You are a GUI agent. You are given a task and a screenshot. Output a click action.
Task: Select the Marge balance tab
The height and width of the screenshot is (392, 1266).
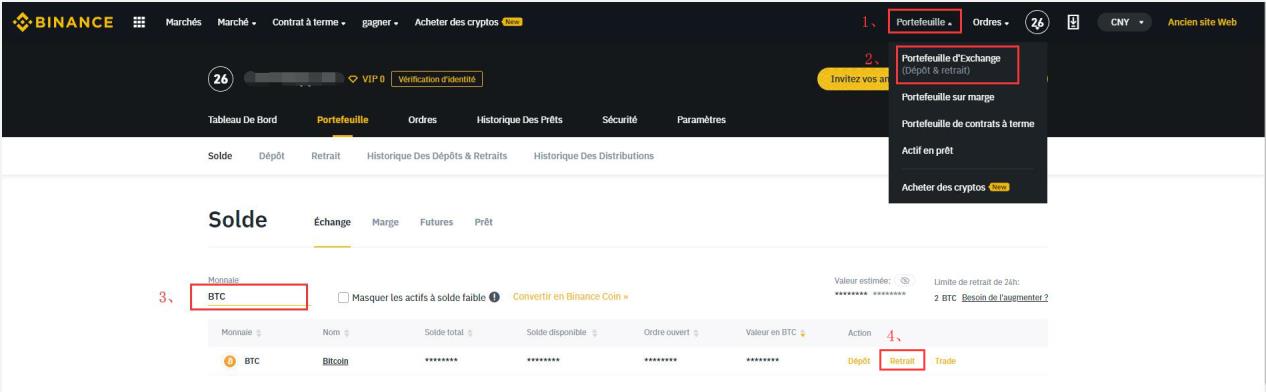click(385, 221)
